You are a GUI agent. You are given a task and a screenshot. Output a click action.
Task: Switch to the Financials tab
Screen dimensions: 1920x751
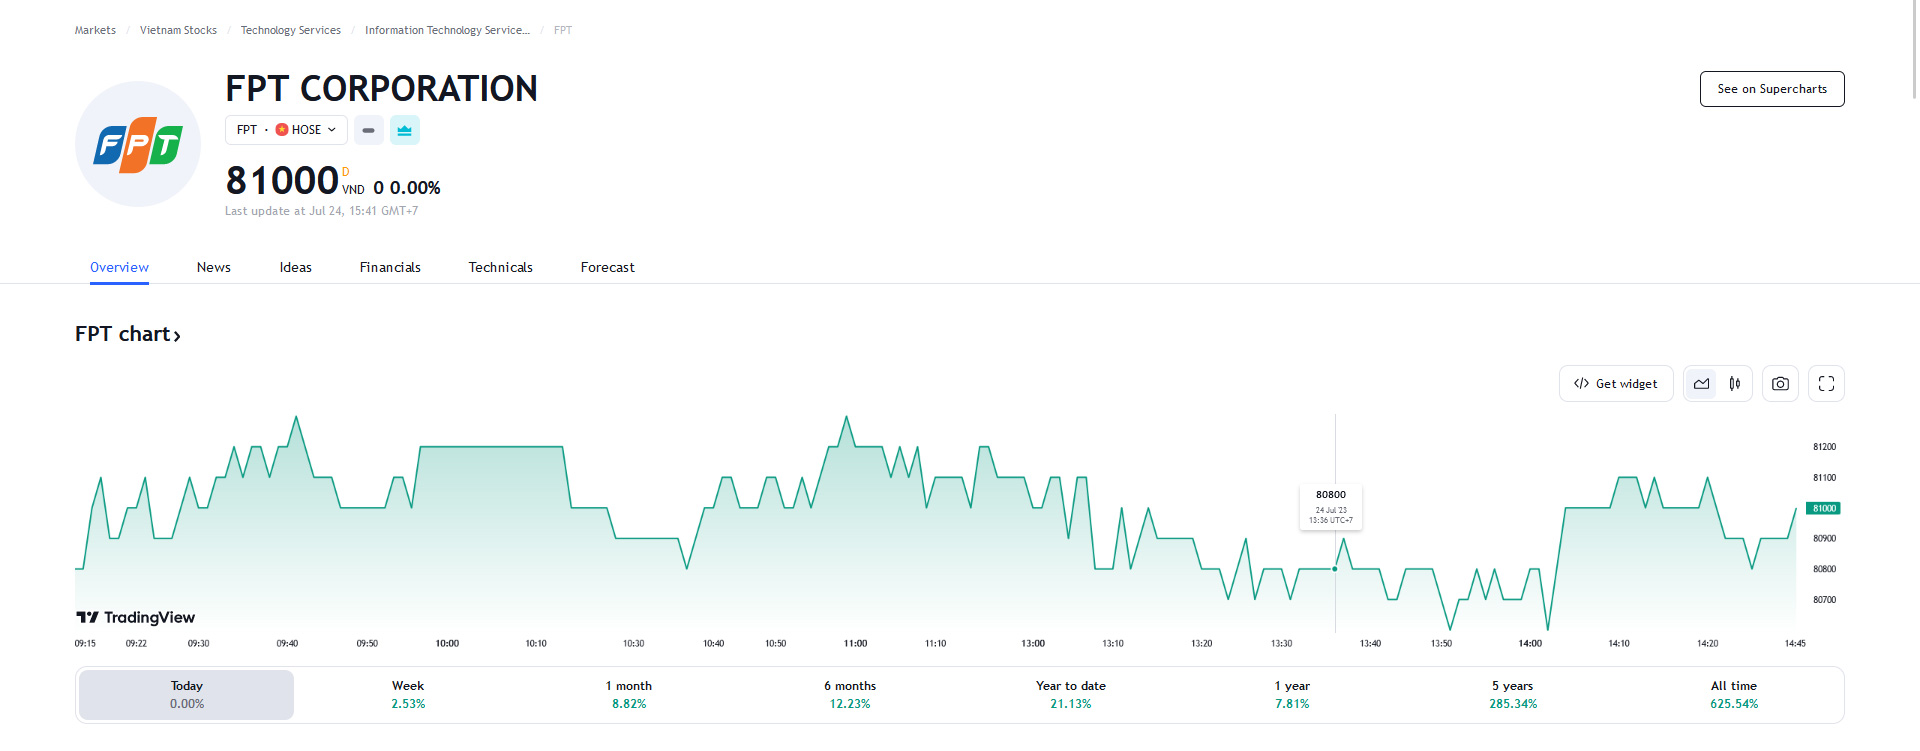390,267
